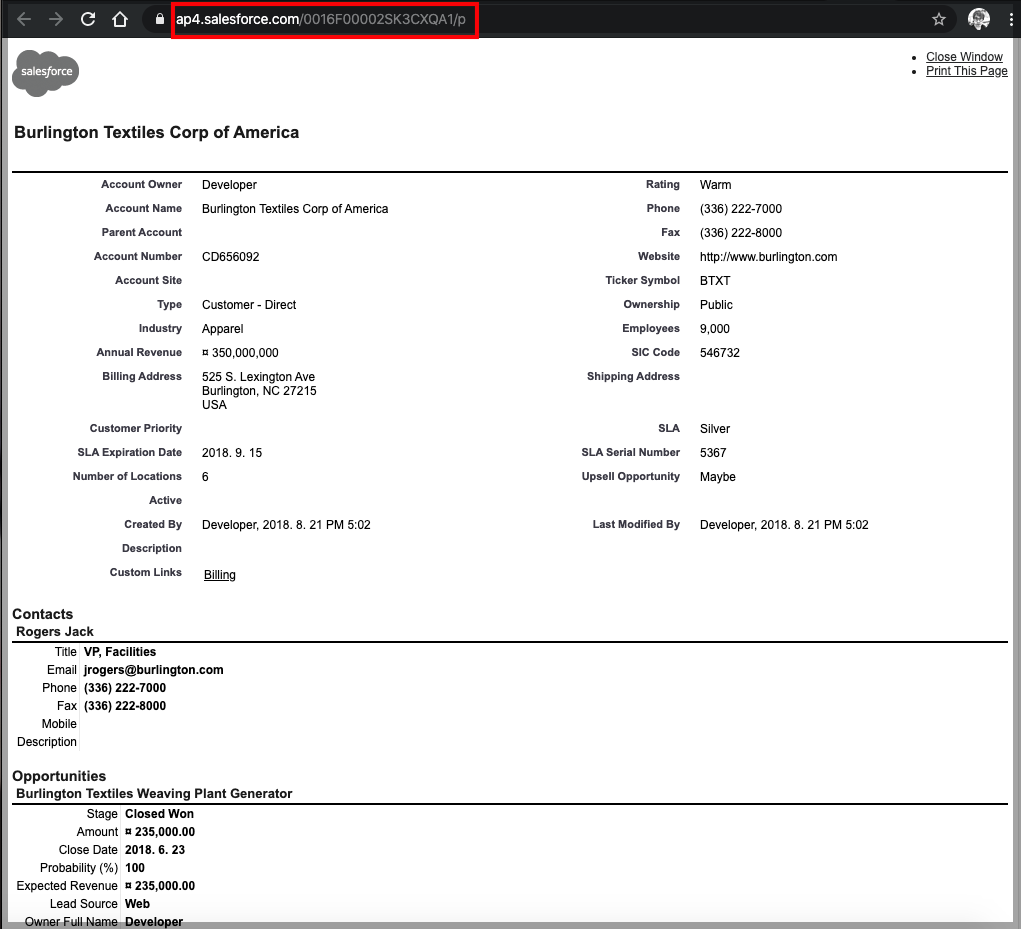1021x929 pixels.
Task: Click the annual revenue 350,000,000 value
Action: coord(240,353)
